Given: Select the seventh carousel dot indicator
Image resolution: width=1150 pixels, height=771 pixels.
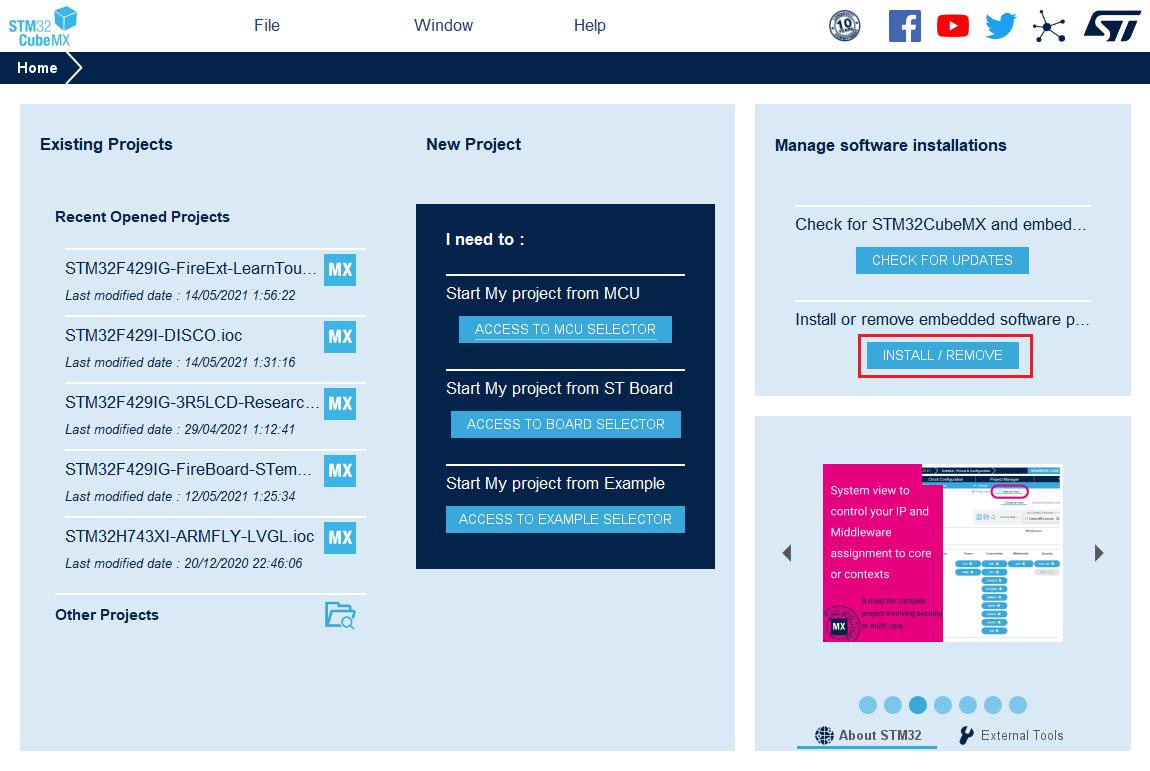Looking at the screenshot, I should pyautogui.click(x=1017, y=705).
